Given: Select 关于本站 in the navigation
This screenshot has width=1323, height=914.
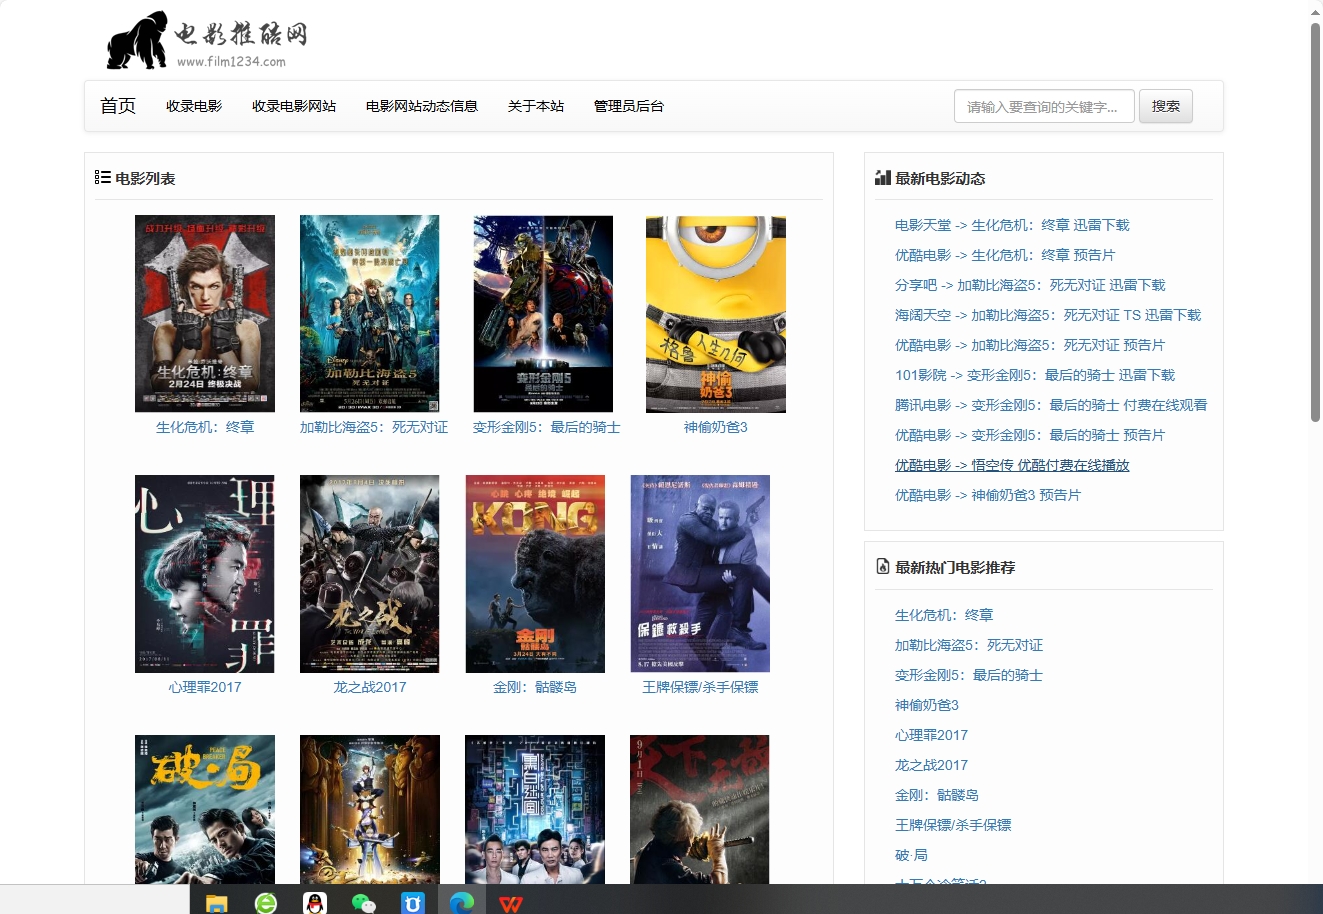Looking at the screenshot, I should (x=535, y=106).
